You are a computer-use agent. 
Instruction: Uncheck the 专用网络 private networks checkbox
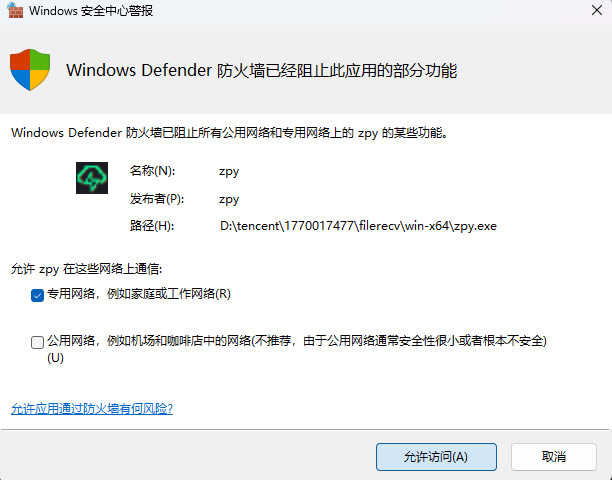point(37,295)
